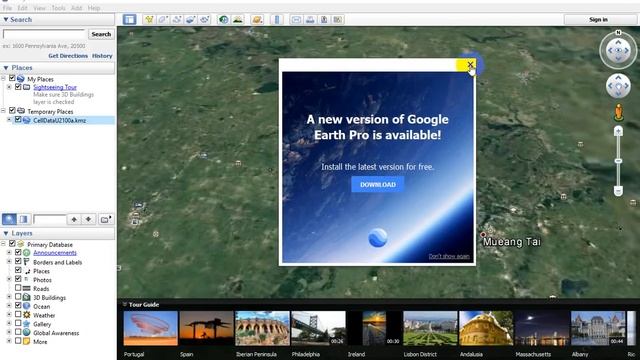This screenshot has height=360, width=640.
Task: Click the Places panel search icon
Action: [9, 219]
